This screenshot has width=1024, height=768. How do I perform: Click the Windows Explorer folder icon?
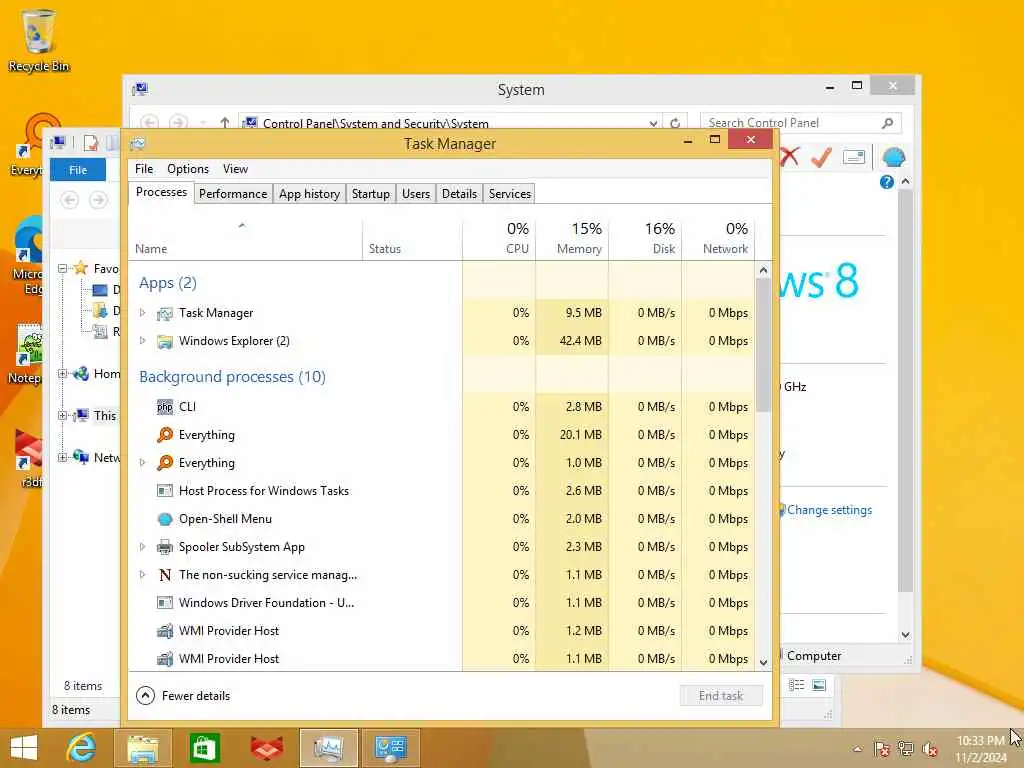tap(165, 342)
